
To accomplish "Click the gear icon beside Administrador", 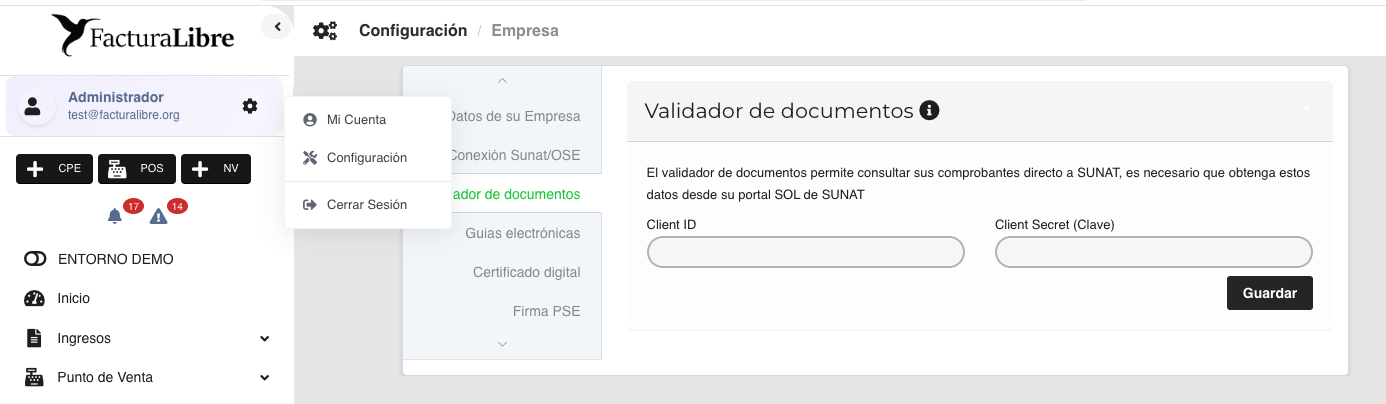I will click(x=249, y=106).
